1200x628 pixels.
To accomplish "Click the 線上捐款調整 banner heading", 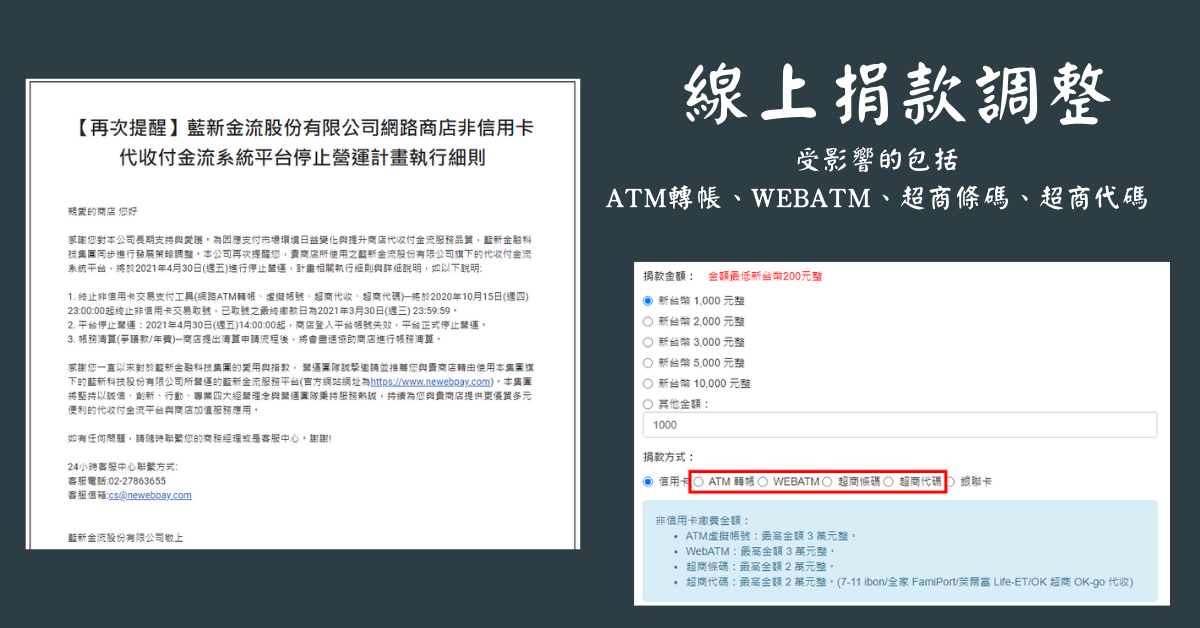I will click(x=898, y=98).
